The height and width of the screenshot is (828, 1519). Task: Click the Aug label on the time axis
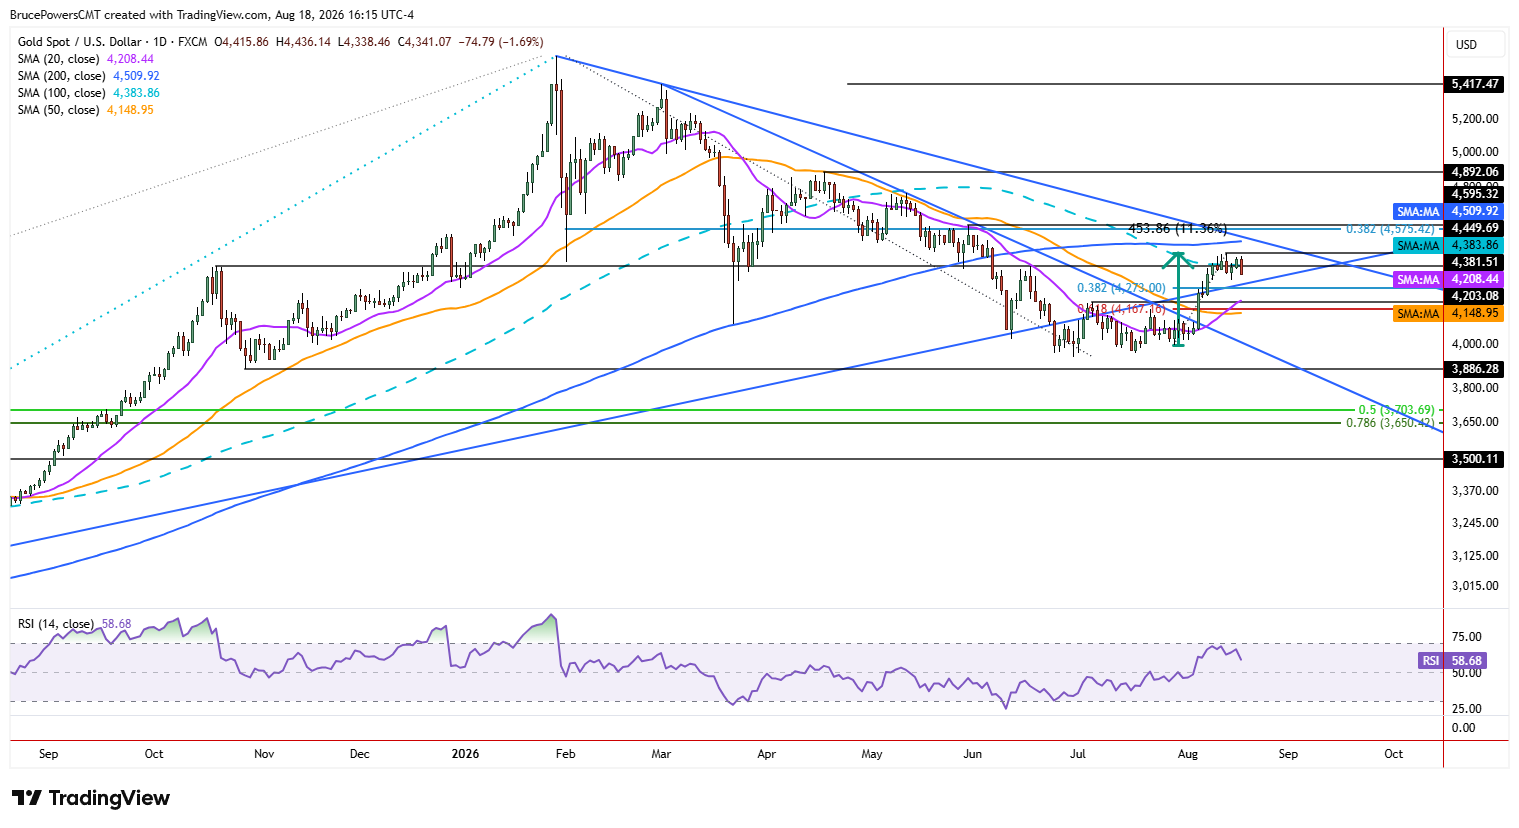pyautogui.click(x=1188, y=754)
